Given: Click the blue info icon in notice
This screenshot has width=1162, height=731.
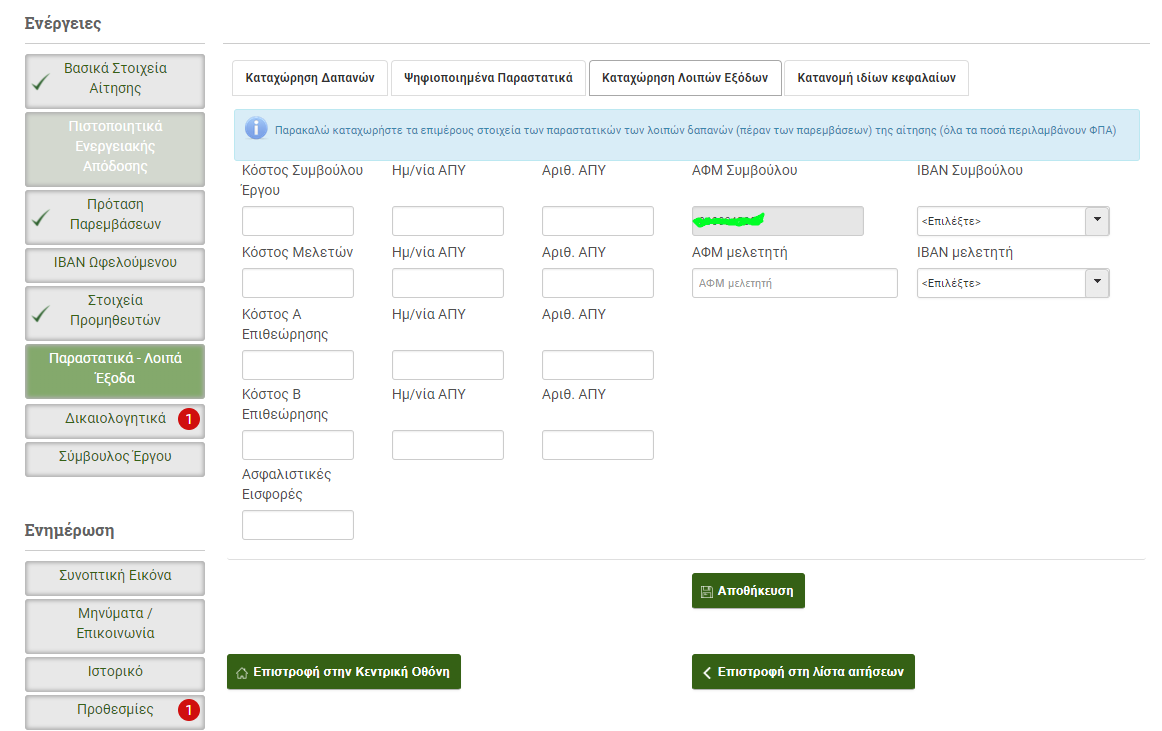Looking at the screenshot, I should (257, 129).
